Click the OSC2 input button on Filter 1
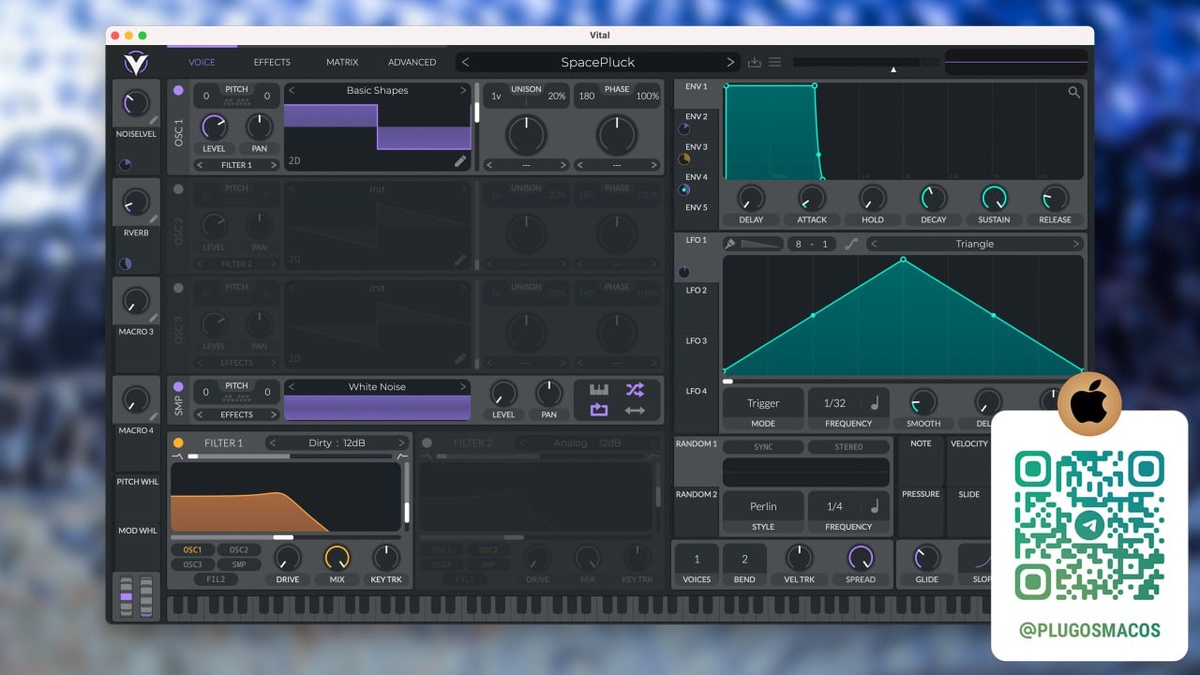The height and width of the screenshot is (675, 1200). point(239,550)
